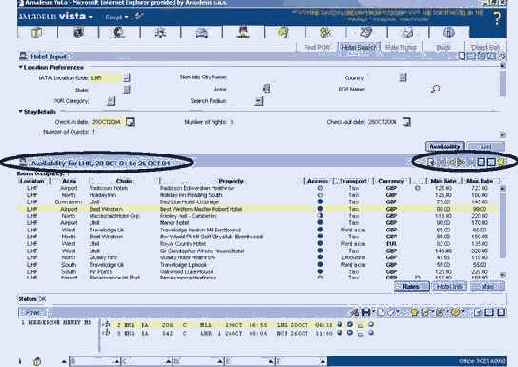The height and width of the screenshot is (367, 518).
Task: Click the last globe icon in the main toolbar
Action: coord(449,33)
